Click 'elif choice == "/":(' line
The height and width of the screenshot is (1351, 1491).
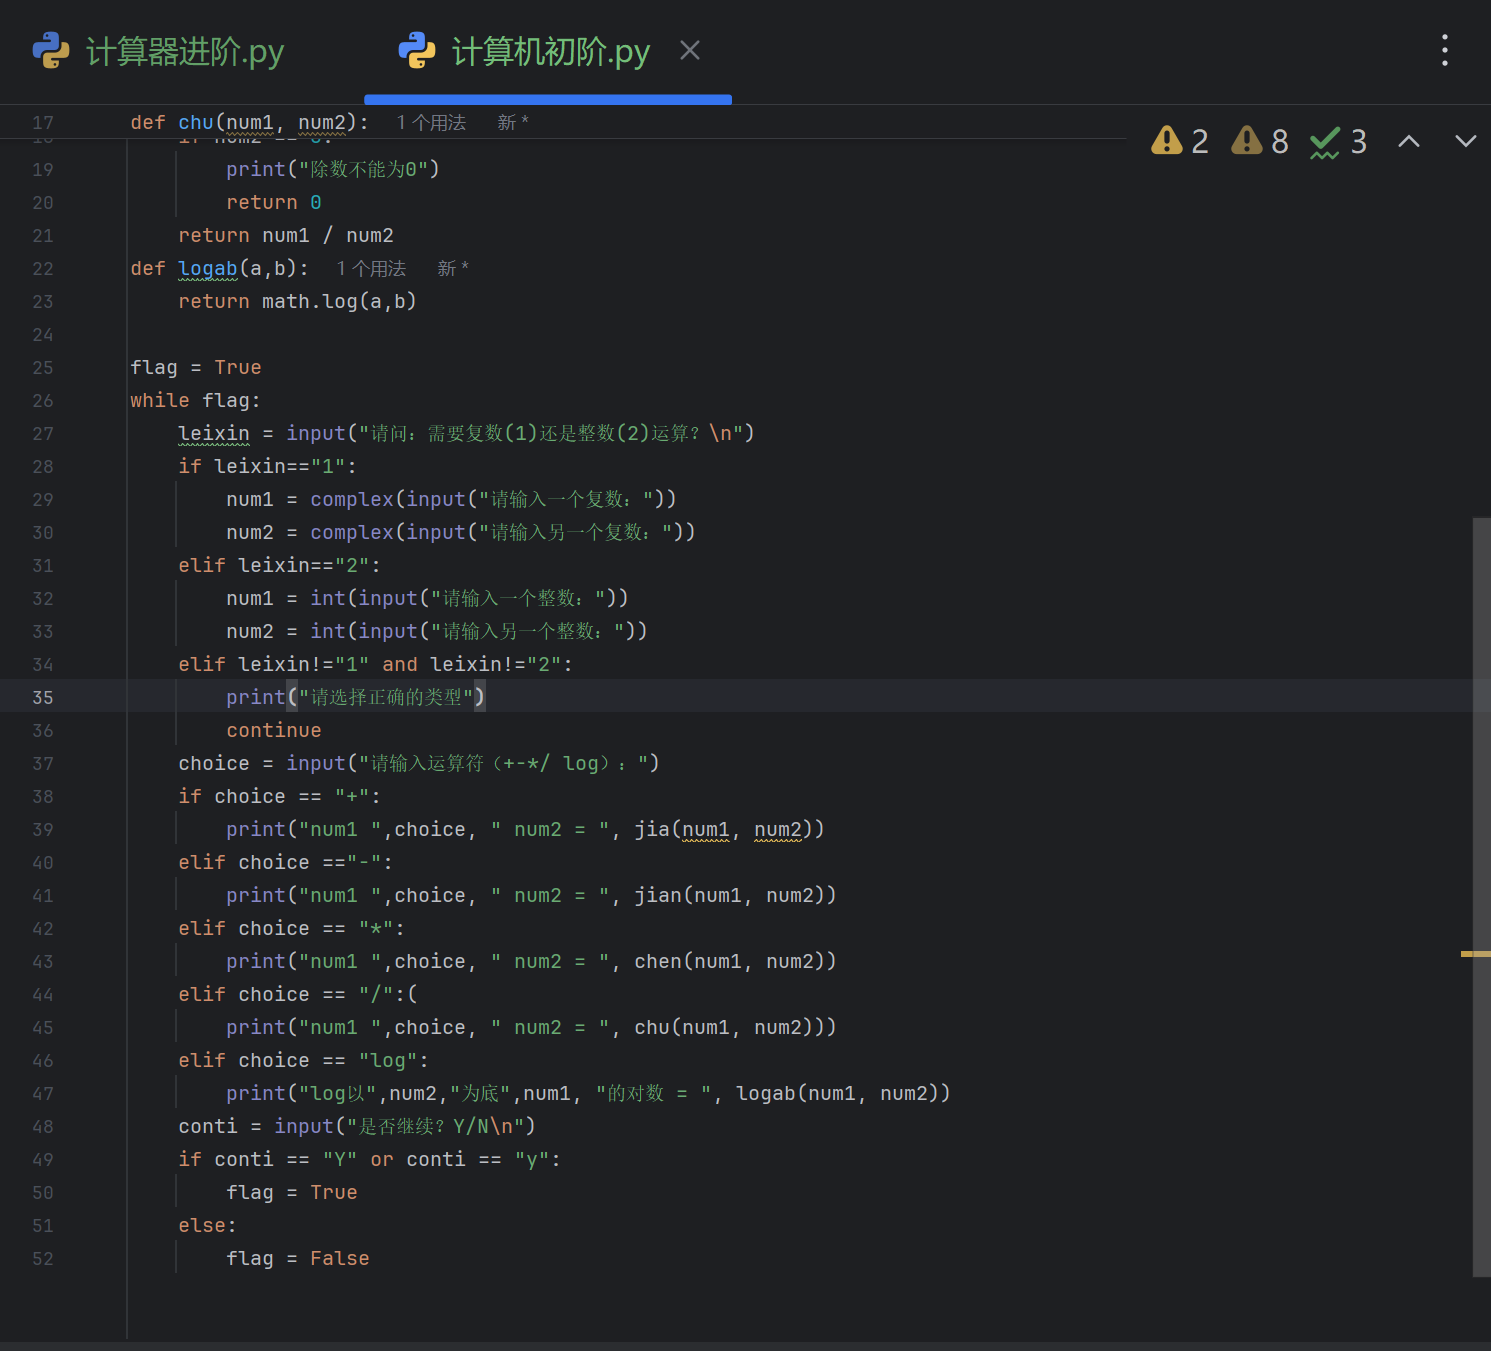pyautogui.click(x=298, y=994)
